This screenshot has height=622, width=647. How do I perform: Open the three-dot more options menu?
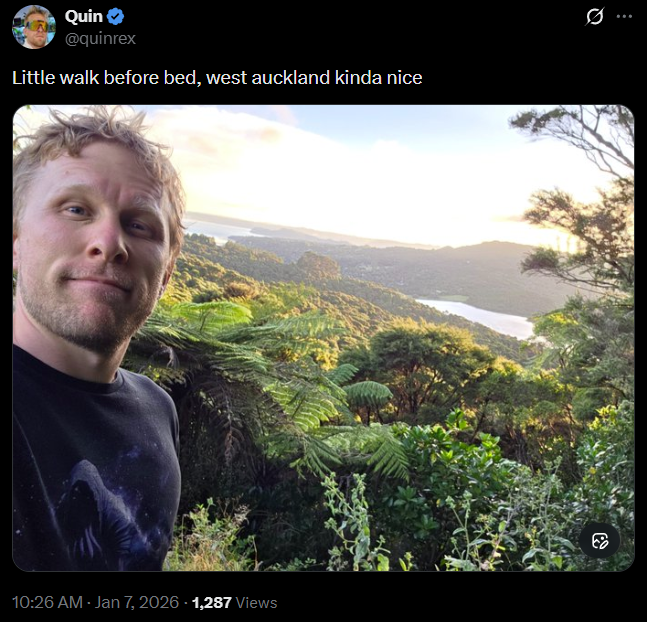pyautogui.click(x=624, y=17)
